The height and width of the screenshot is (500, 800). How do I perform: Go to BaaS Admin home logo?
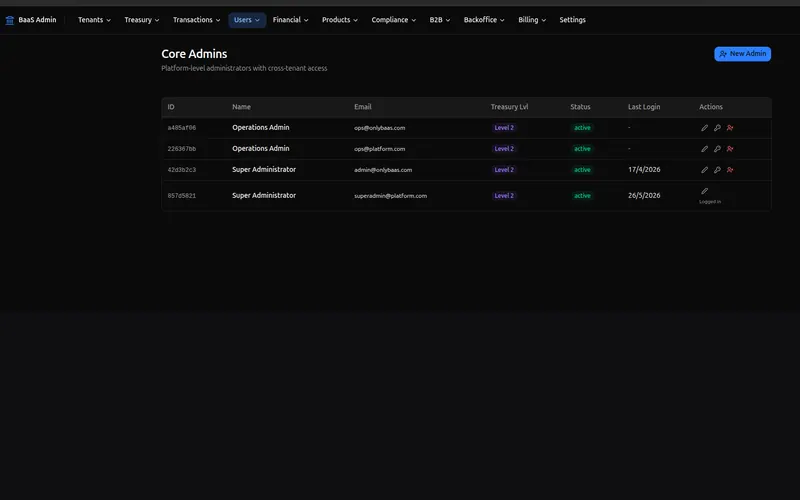point(31,20)
